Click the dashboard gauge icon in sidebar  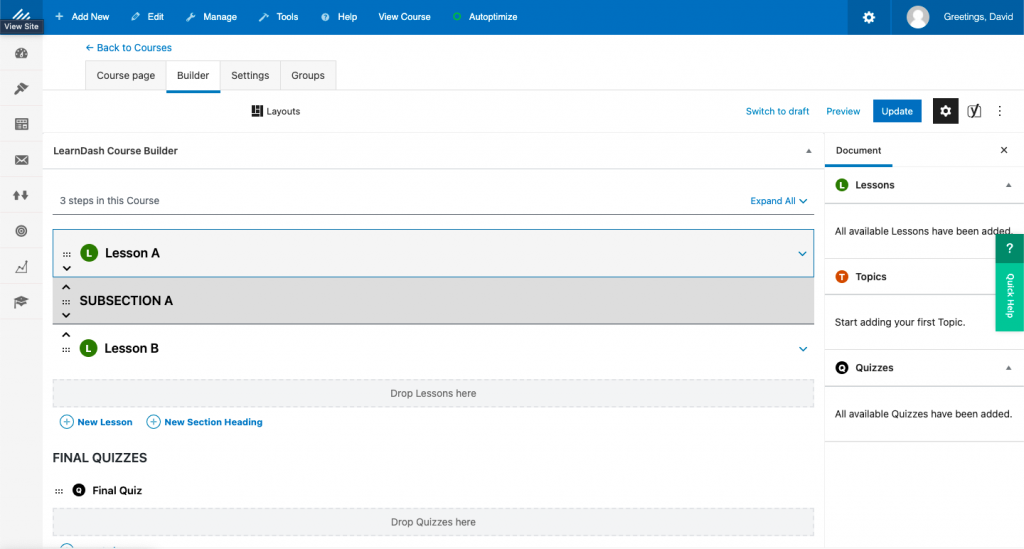point(21,53)
